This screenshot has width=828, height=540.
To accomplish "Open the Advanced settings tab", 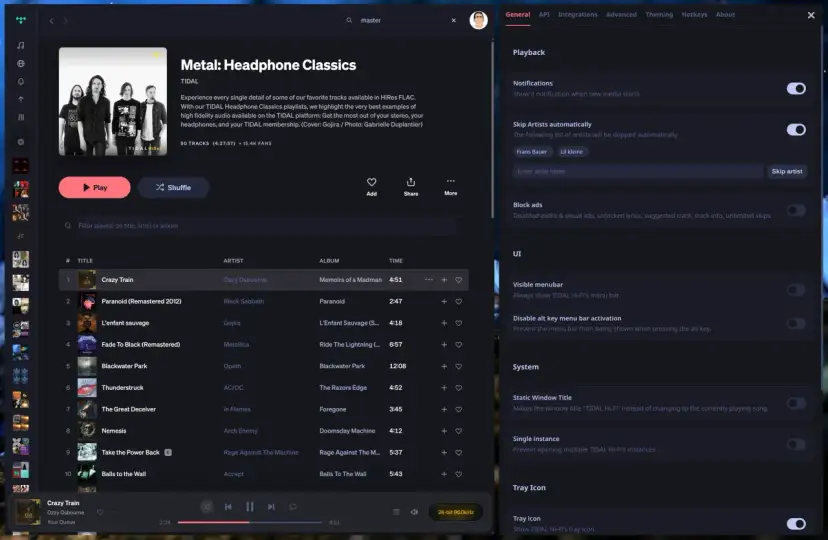I will click(x=621, y=15).
